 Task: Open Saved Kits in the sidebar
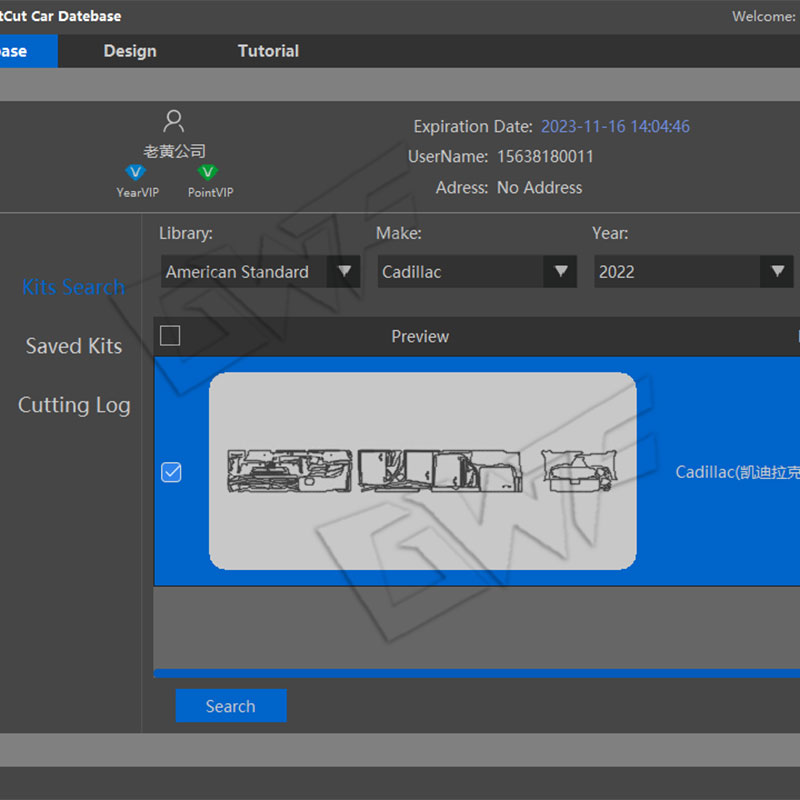point(73,346)
